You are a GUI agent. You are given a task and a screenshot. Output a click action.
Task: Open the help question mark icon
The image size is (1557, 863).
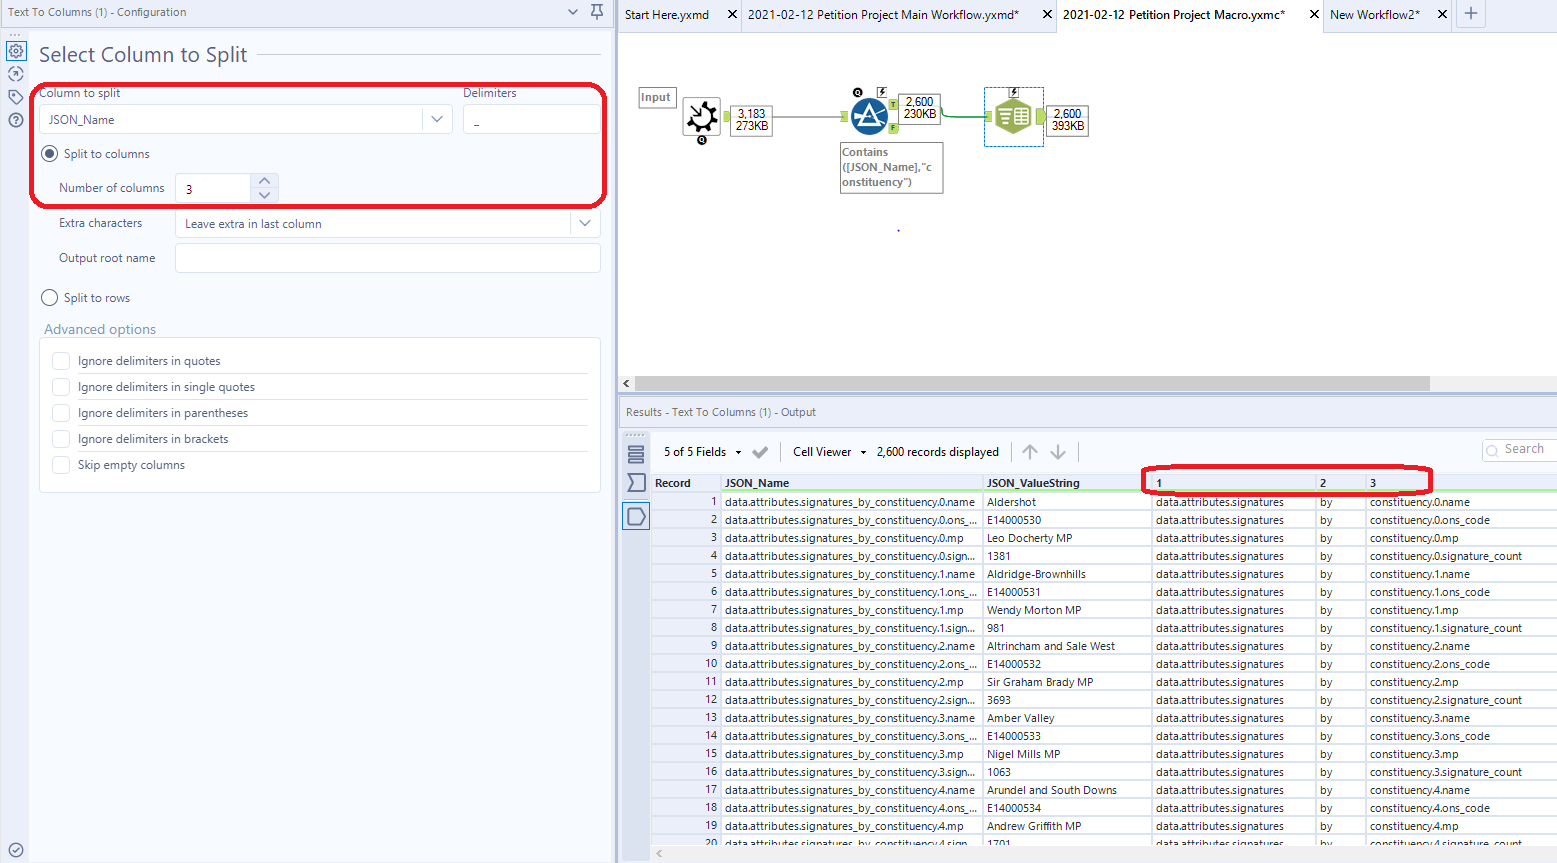[x=15, y=120]
